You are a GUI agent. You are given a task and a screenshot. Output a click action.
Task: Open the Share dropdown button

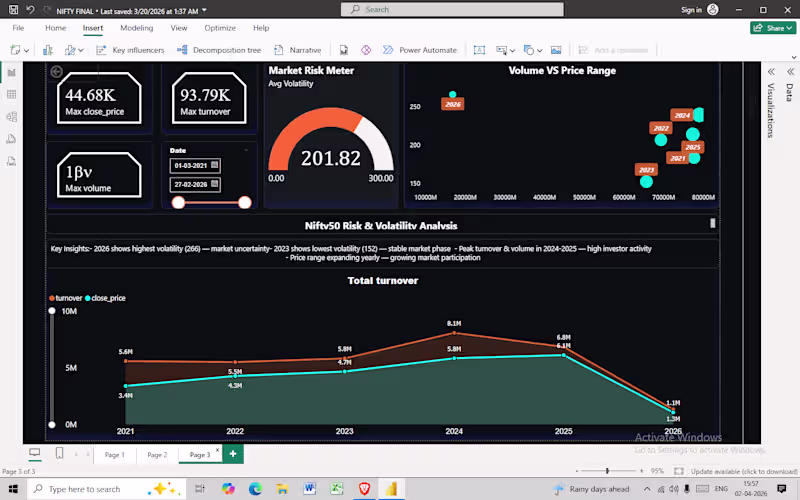(773, 28)
